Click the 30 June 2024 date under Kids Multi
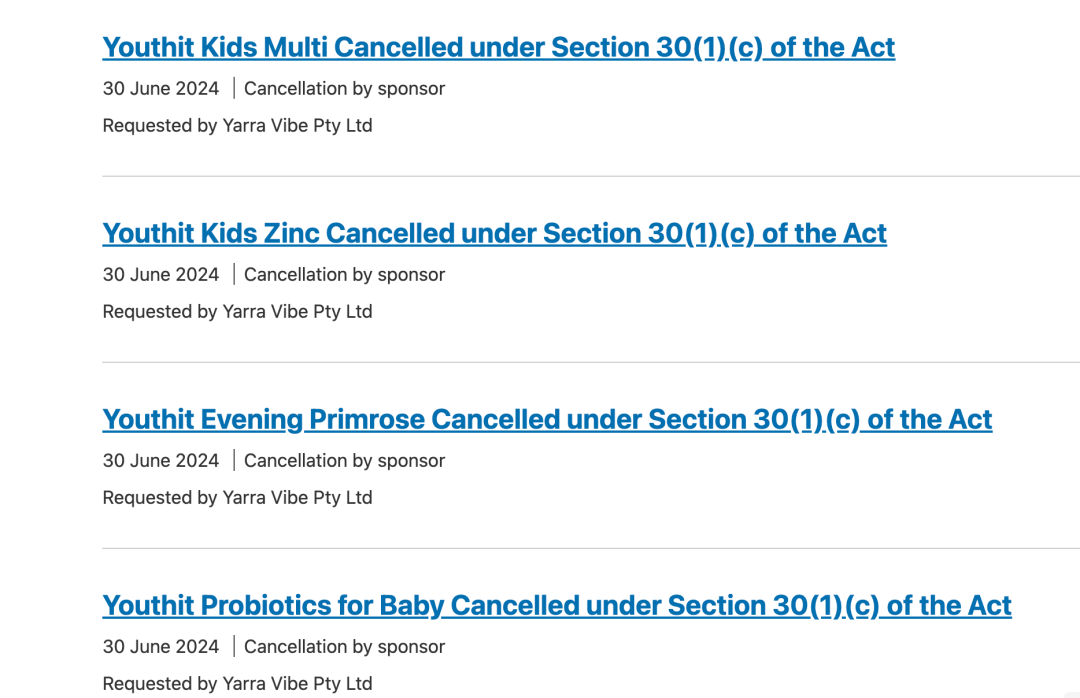 click(161, 88)
